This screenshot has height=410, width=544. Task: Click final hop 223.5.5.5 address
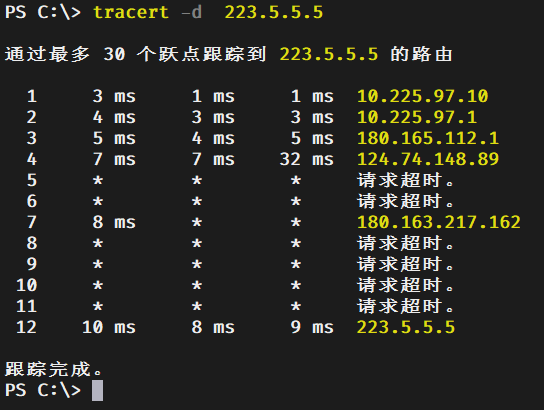pyautogui.click(x=406, y=327)
